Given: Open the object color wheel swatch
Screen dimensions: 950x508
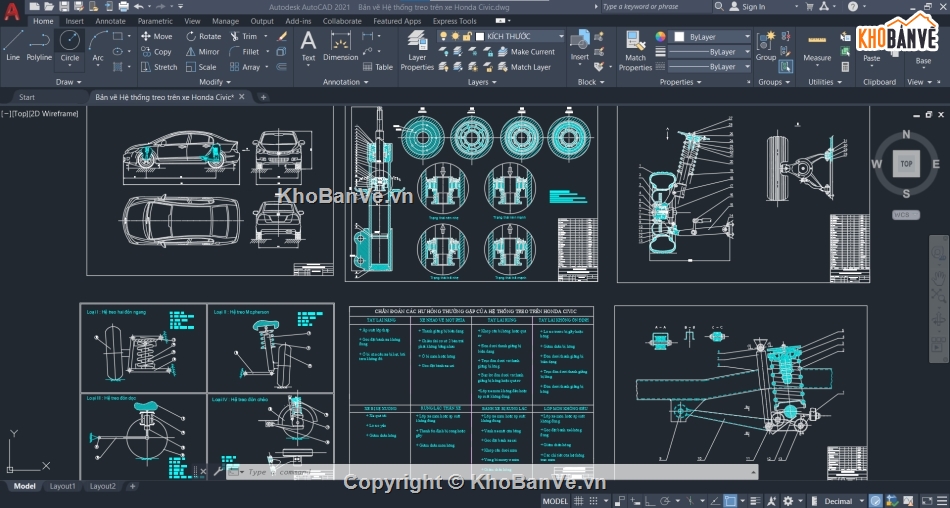Looking at the screenshot, I should tap(660, 36).
